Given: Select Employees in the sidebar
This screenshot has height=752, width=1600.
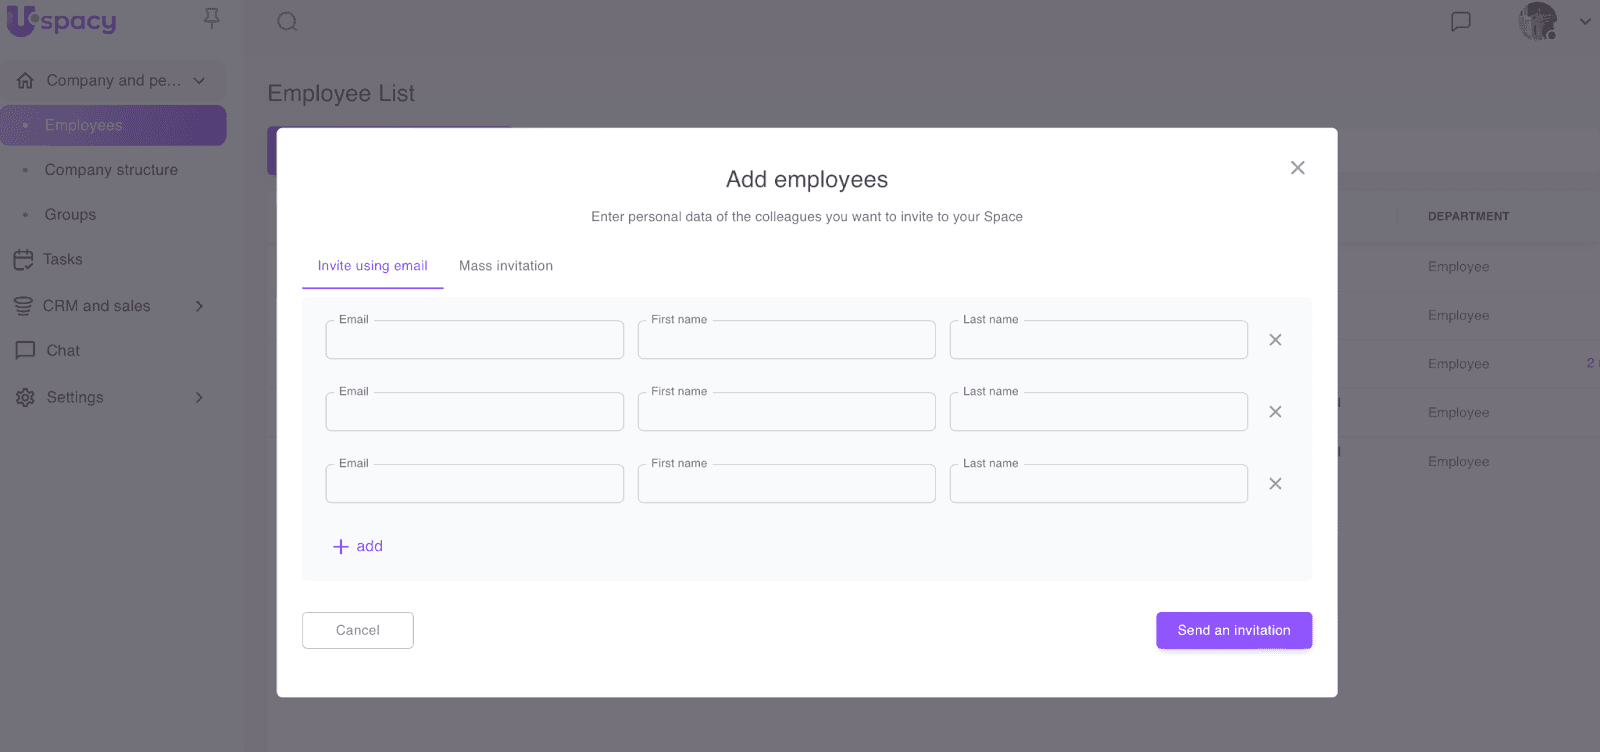Looking at the screenshot, I should (x=113, y=125).
